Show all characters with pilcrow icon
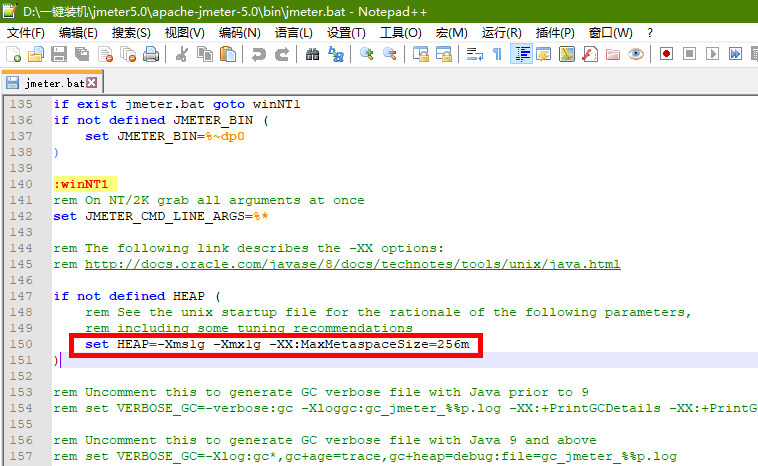 tap(497, 54)
